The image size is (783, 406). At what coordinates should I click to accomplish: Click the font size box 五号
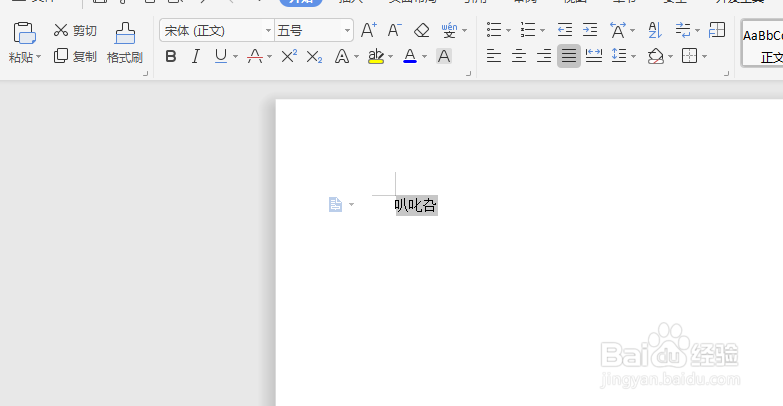click(308, 30)
